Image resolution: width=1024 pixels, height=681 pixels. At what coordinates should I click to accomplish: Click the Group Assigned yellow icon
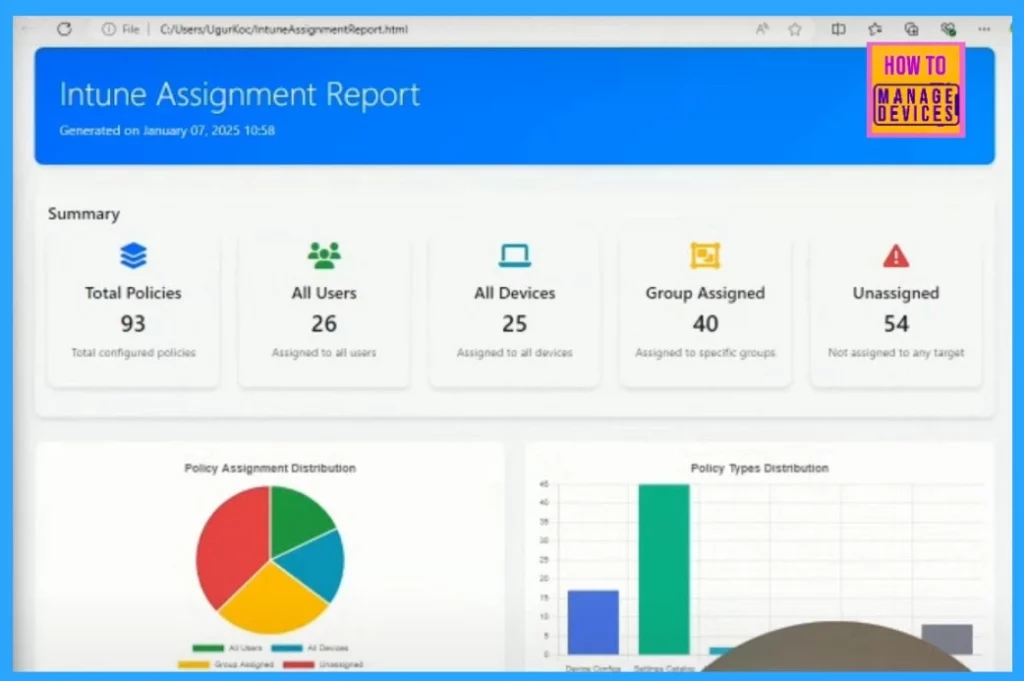705,255
